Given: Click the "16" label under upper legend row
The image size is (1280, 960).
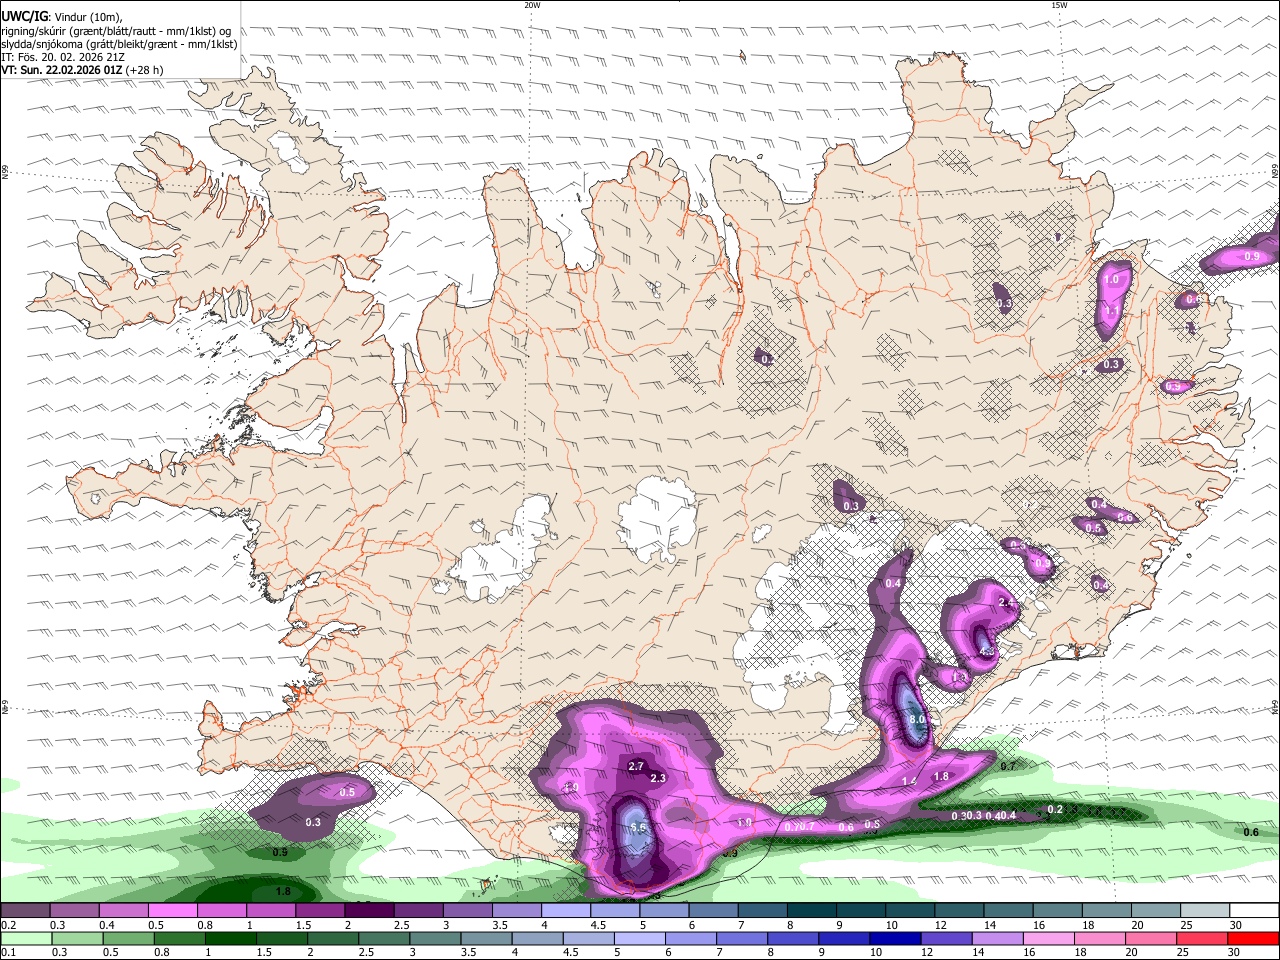Looking at the screenshot, I should click(x=1039, y=925).
